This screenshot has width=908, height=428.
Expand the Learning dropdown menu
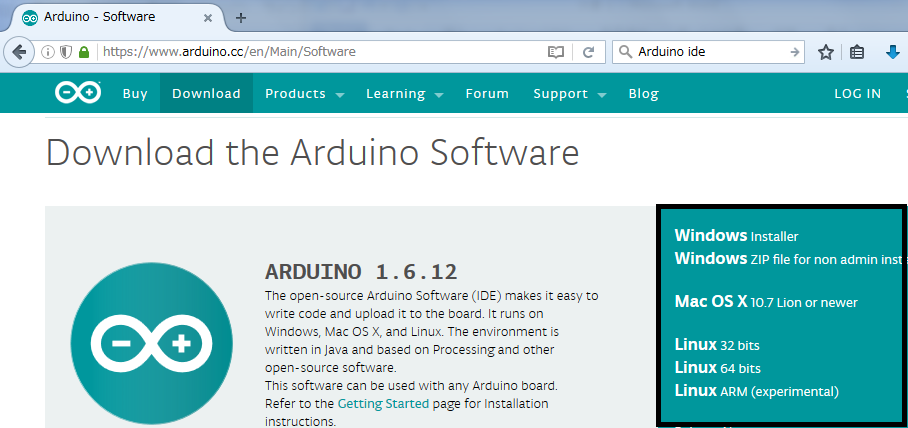click(405, 94)
